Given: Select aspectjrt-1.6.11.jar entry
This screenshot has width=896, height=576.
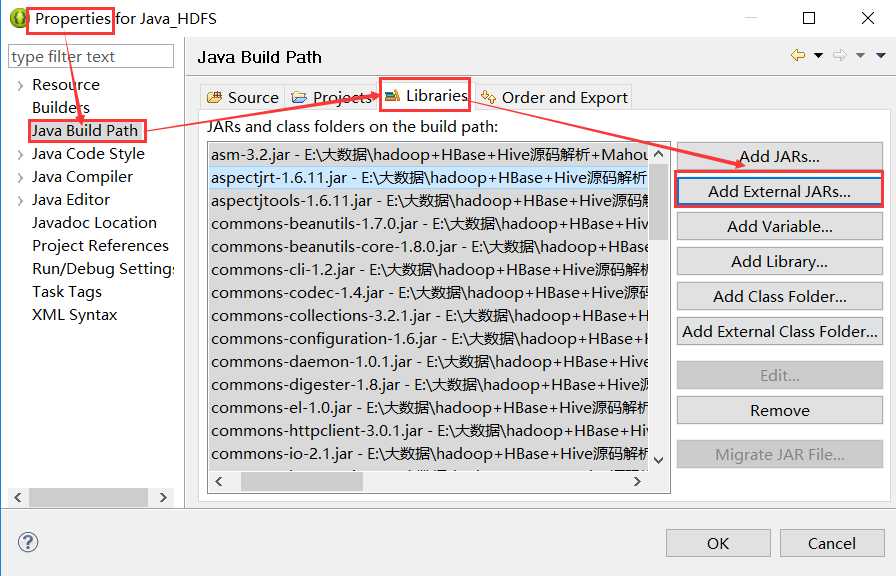Looking at the screenshot, I should [429, 178].
